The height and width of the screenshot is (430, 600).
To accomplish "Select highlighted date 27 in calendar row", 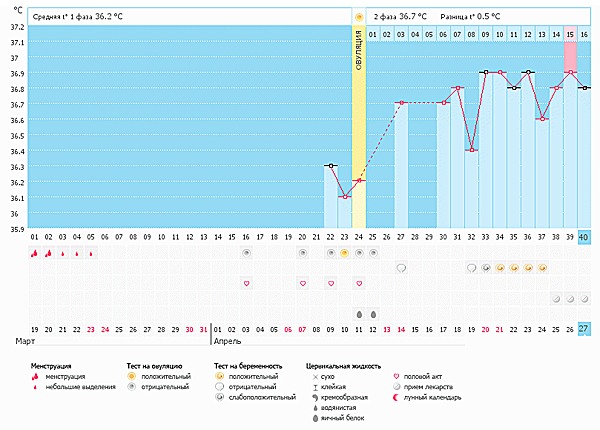I will (x=585, y=329).
